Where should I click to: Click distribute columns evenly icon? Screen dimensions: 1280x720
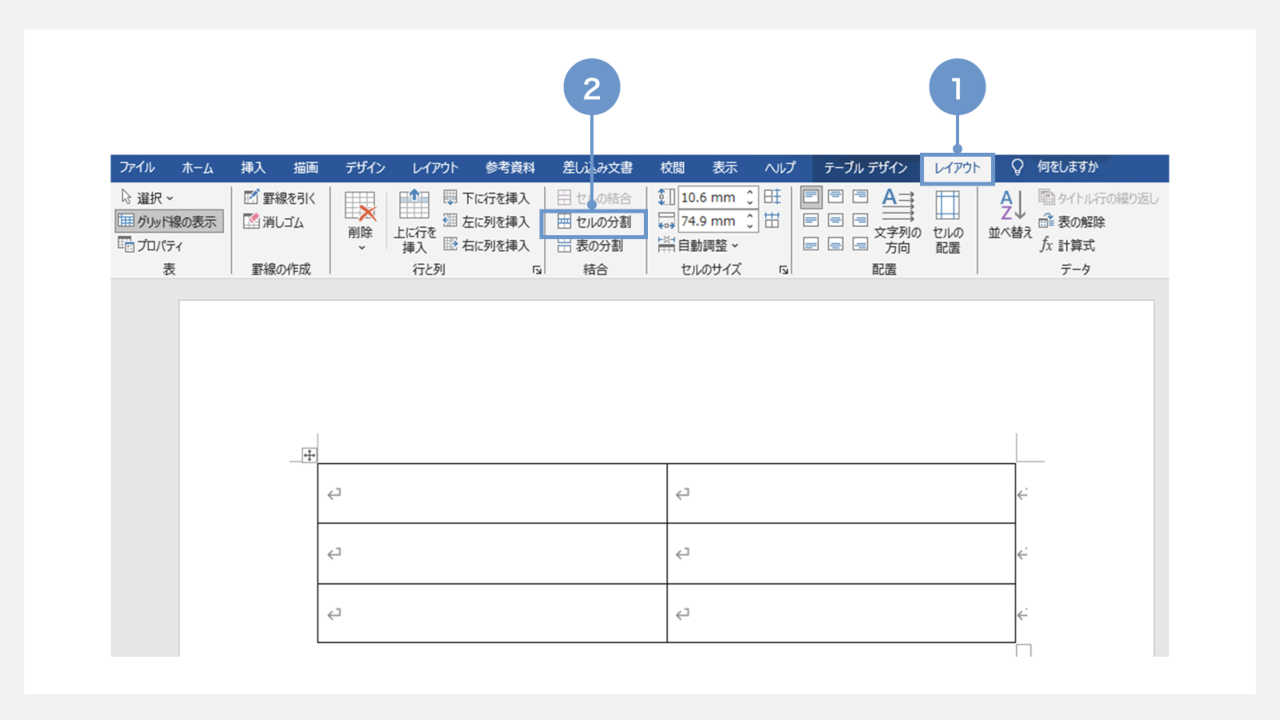(x=772, y=221)
